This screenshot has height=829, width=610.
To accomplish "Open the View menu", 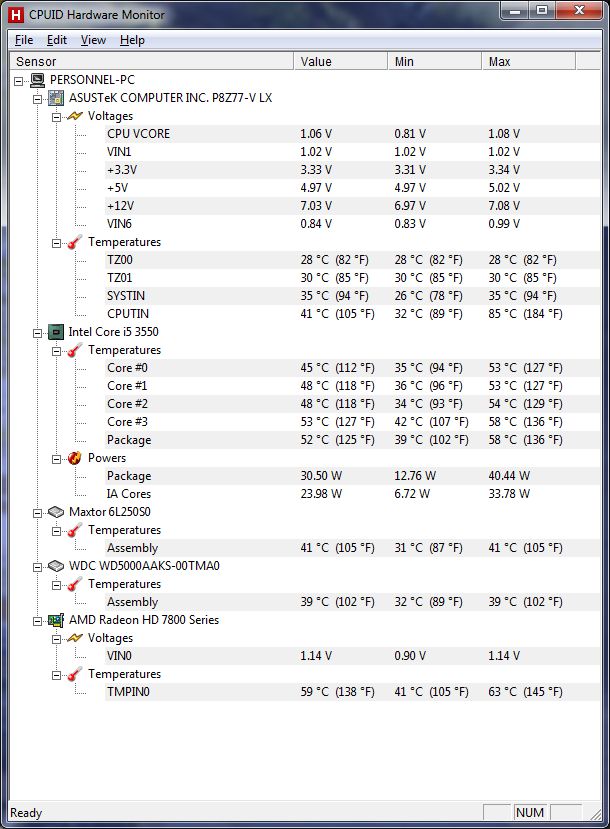I will 93,40.
